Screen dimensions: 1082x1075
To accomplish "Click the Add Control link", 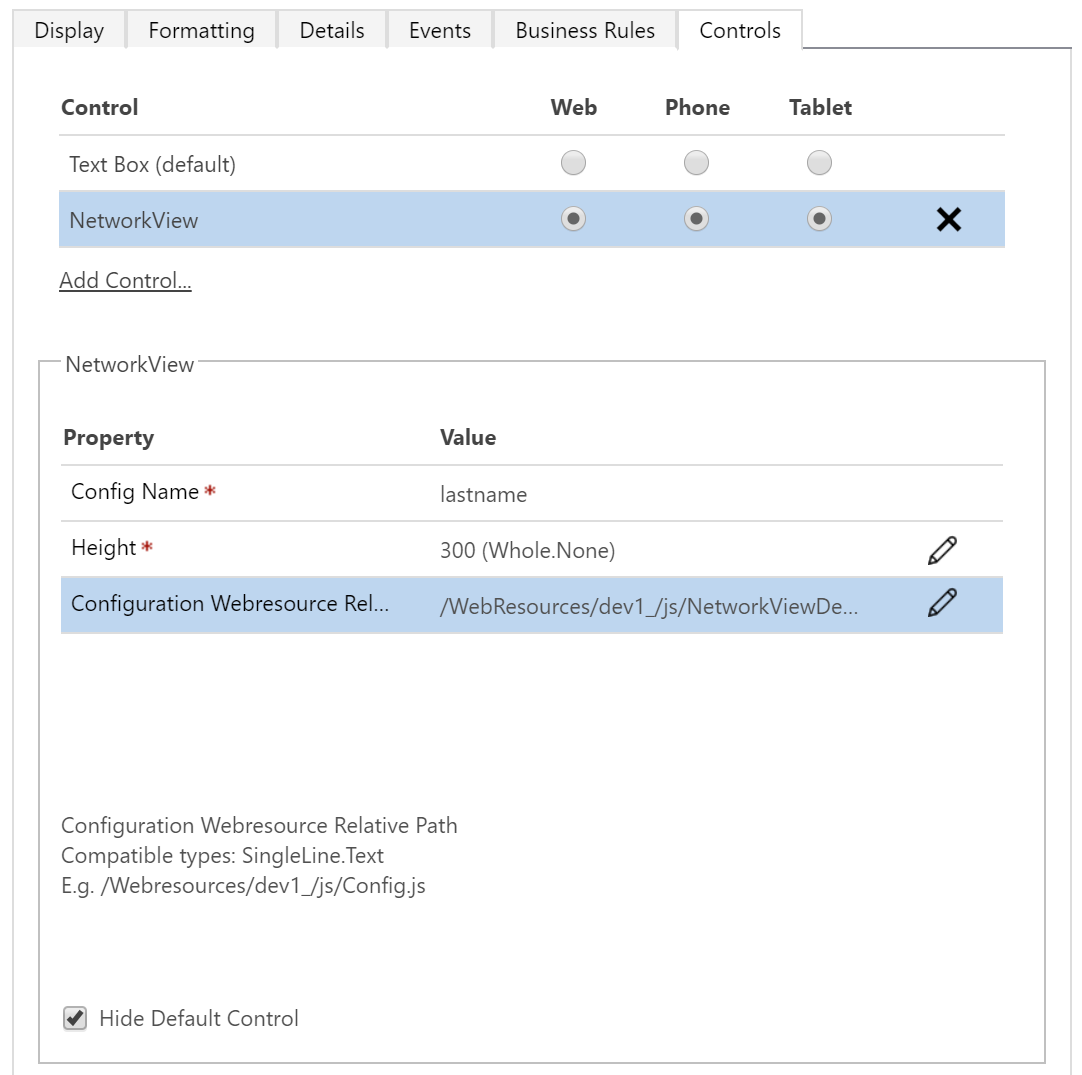I will click(x=125, y=281).
